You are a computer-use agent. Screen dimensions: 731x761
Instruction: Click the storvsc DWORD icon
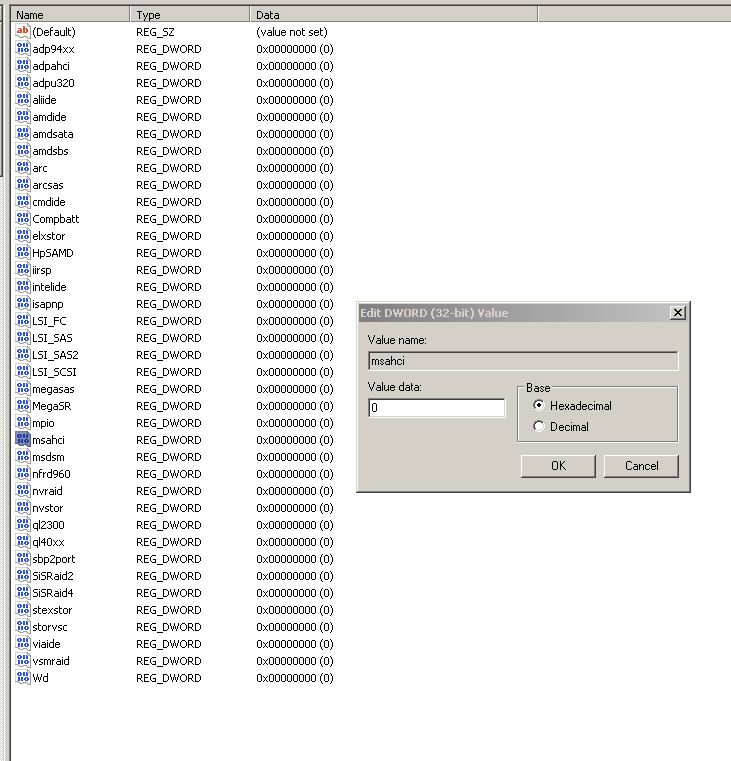23,627
